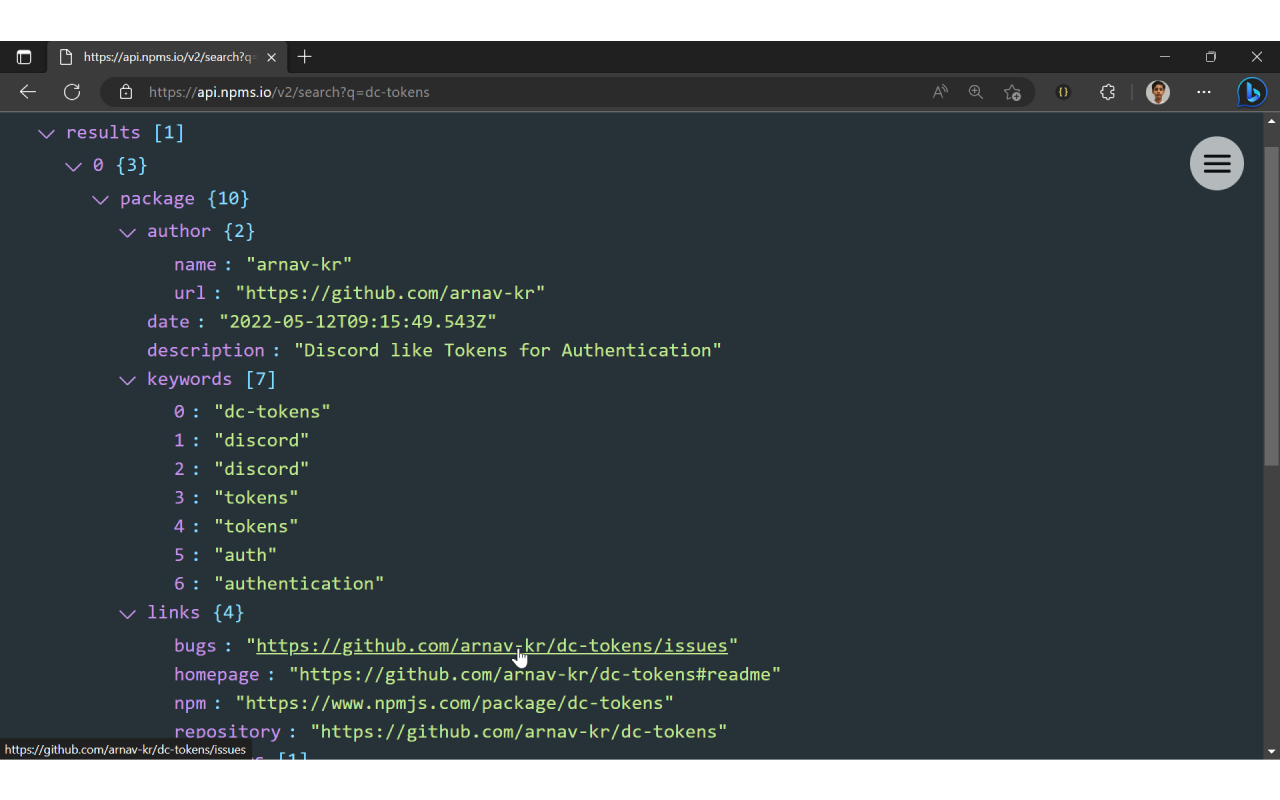
Task: Click the results key label
Action: click(x=103, y=133)
